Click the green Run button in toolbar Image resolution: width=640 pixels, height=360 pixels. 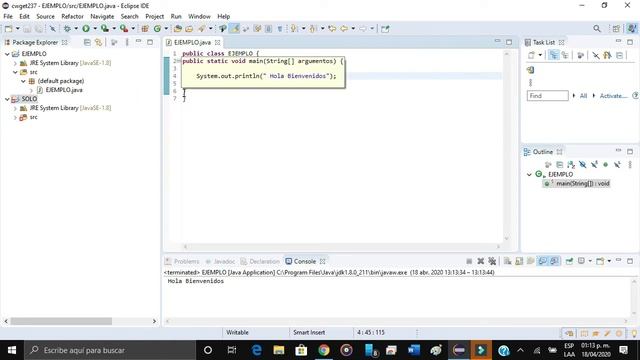pos(86,29)
